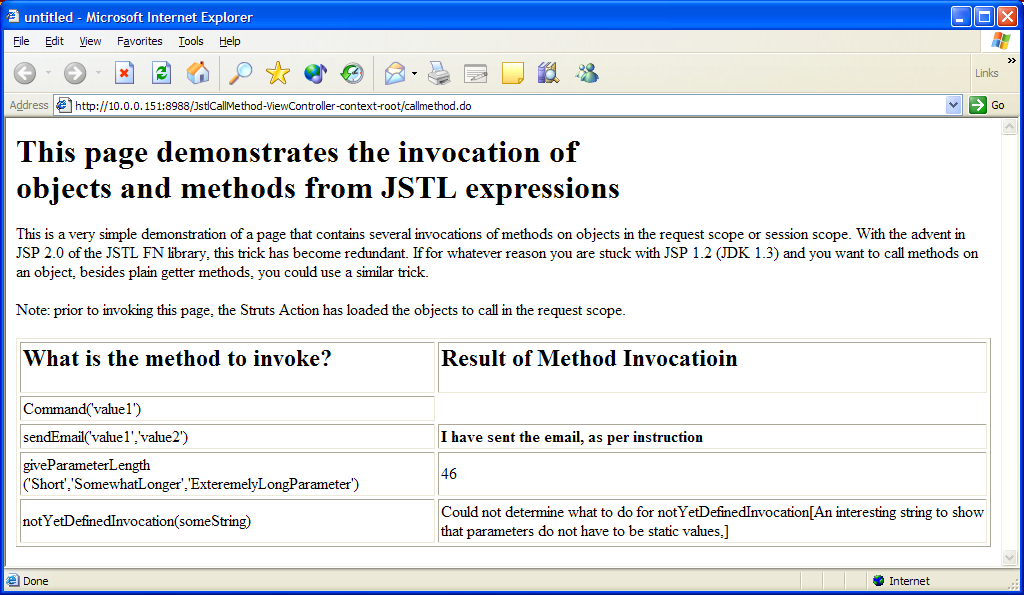The image size is (1024, 595).
Task: Open the Tools menu
Action: (x=190, y=41)
